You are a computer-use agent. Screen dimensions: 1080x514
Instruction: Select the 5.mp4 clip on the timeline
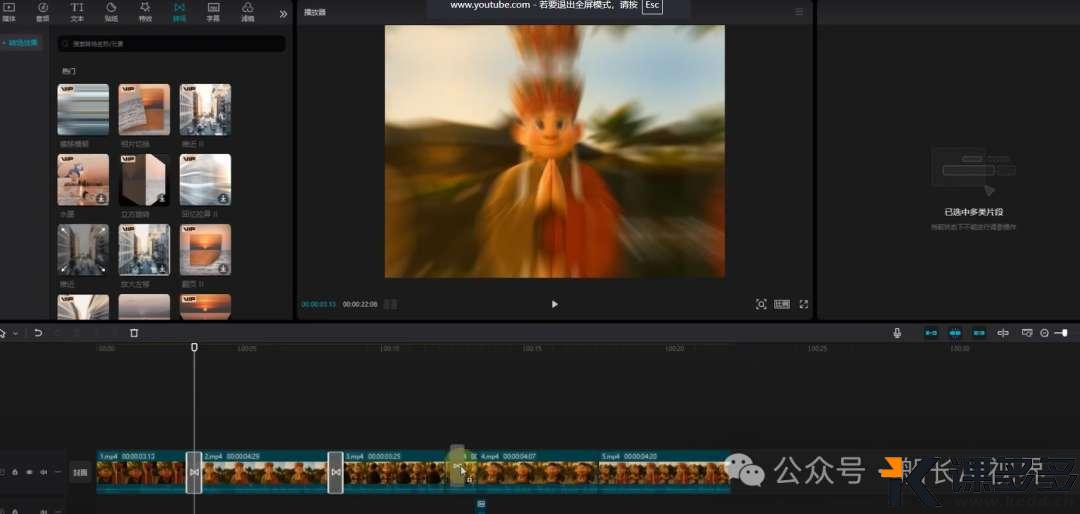pyautogui.click(x=664, y=472)
